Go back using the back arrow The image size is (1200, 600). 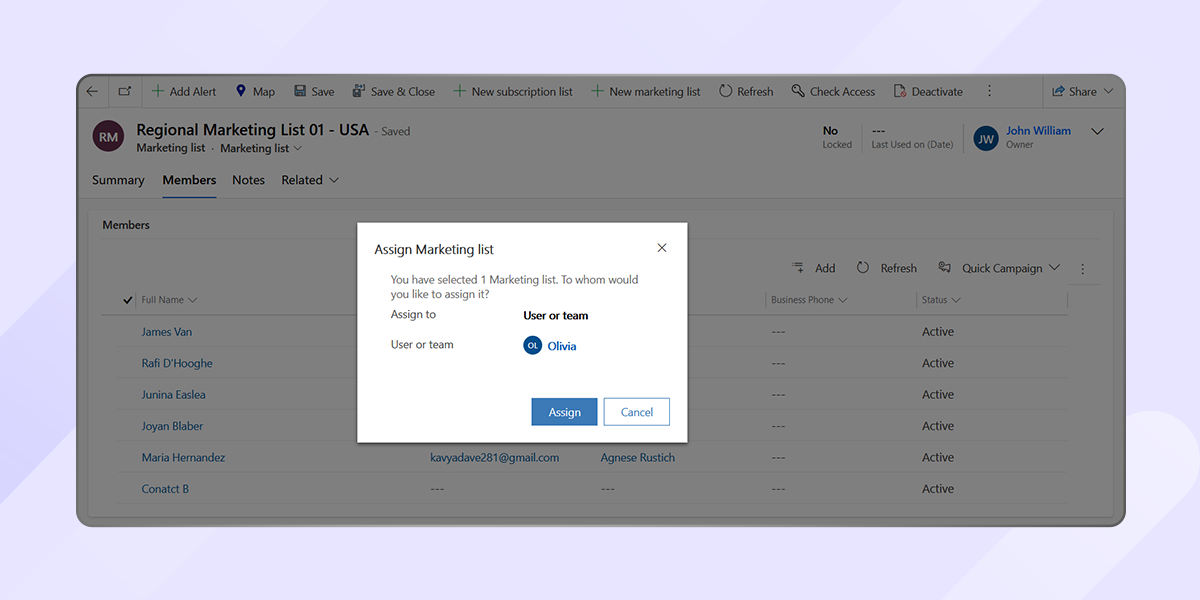tap(92, 91)
